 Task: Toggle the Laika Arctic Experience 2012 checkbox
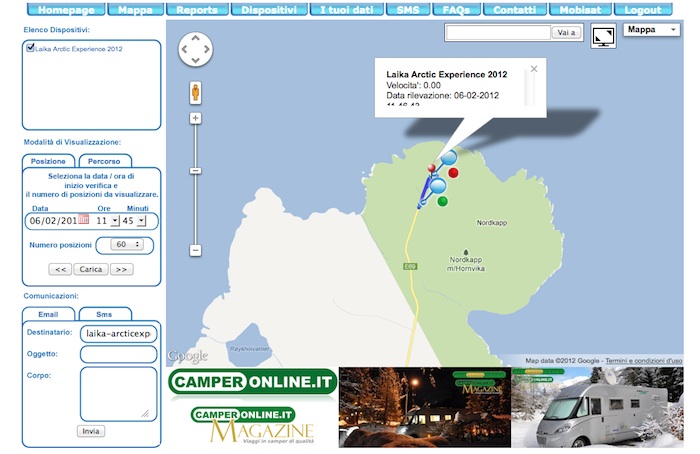click(31, 48)
